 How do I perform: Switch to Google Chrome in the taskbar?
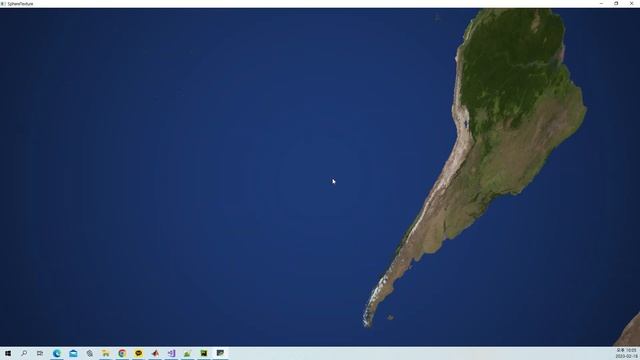point(122,353)
